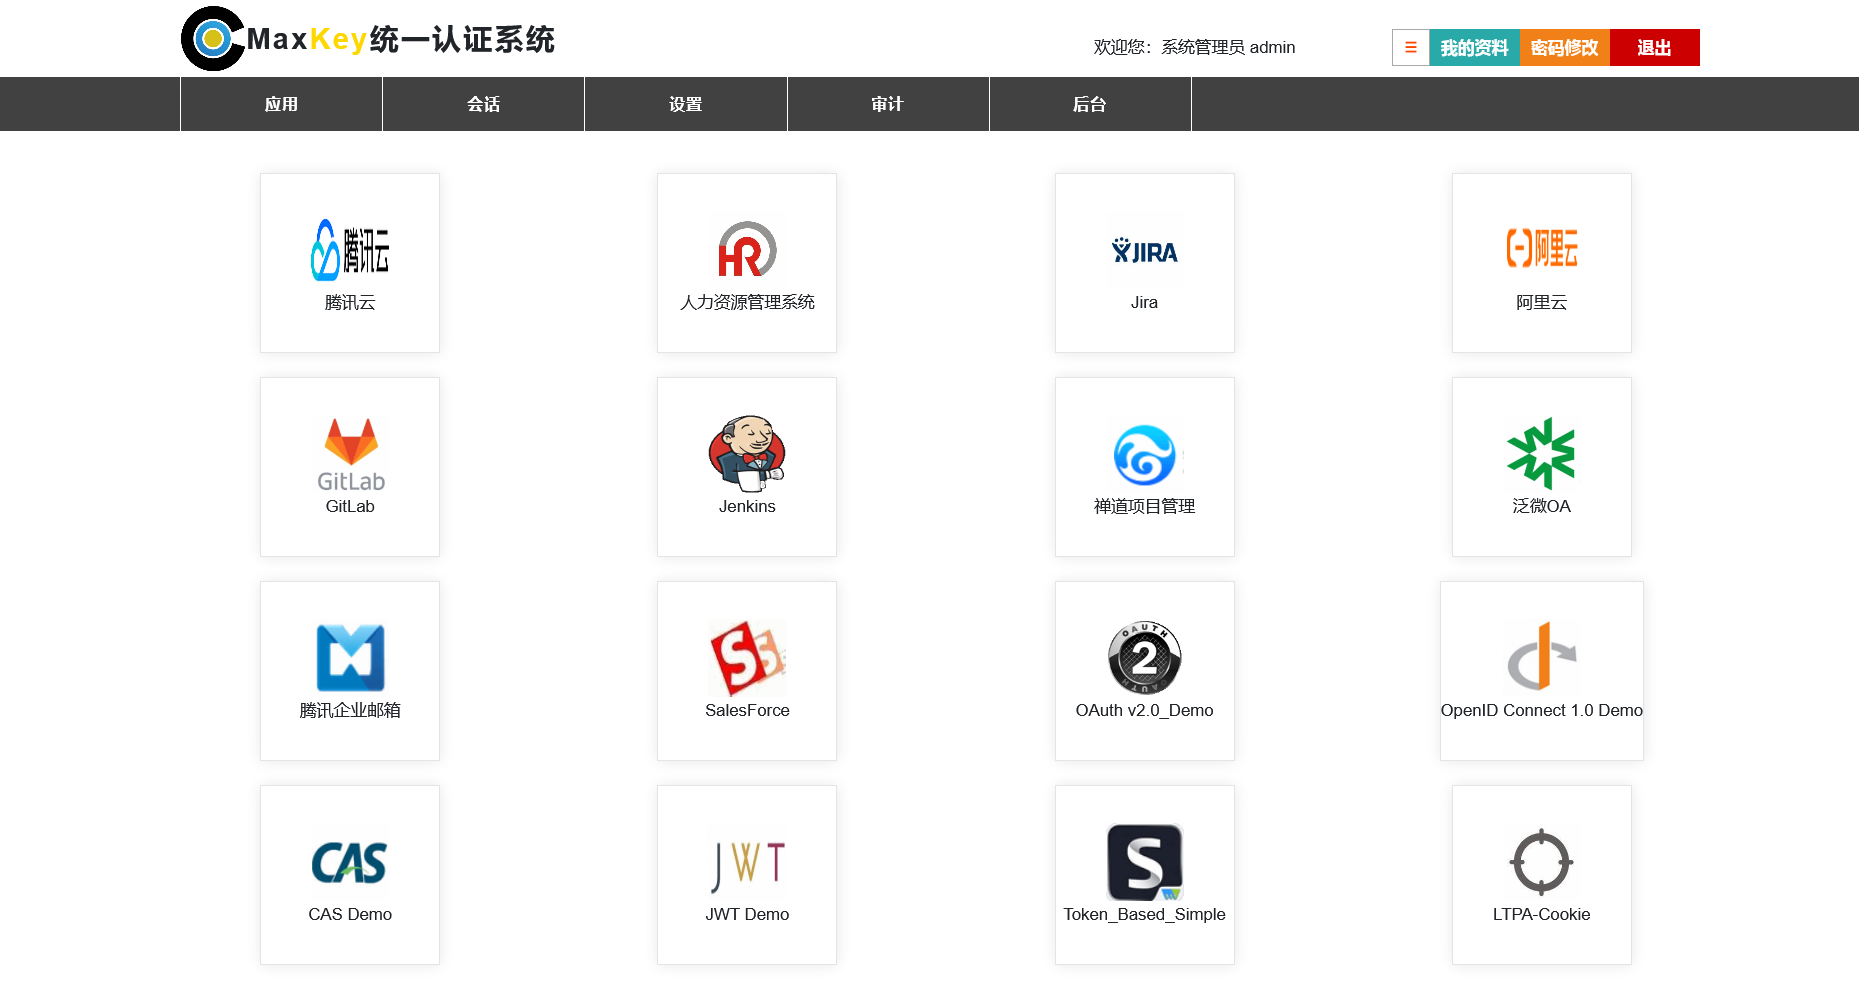Click the 腾讯企业邮箱 caption
The image size is (1859, 987).
point(350,710)
